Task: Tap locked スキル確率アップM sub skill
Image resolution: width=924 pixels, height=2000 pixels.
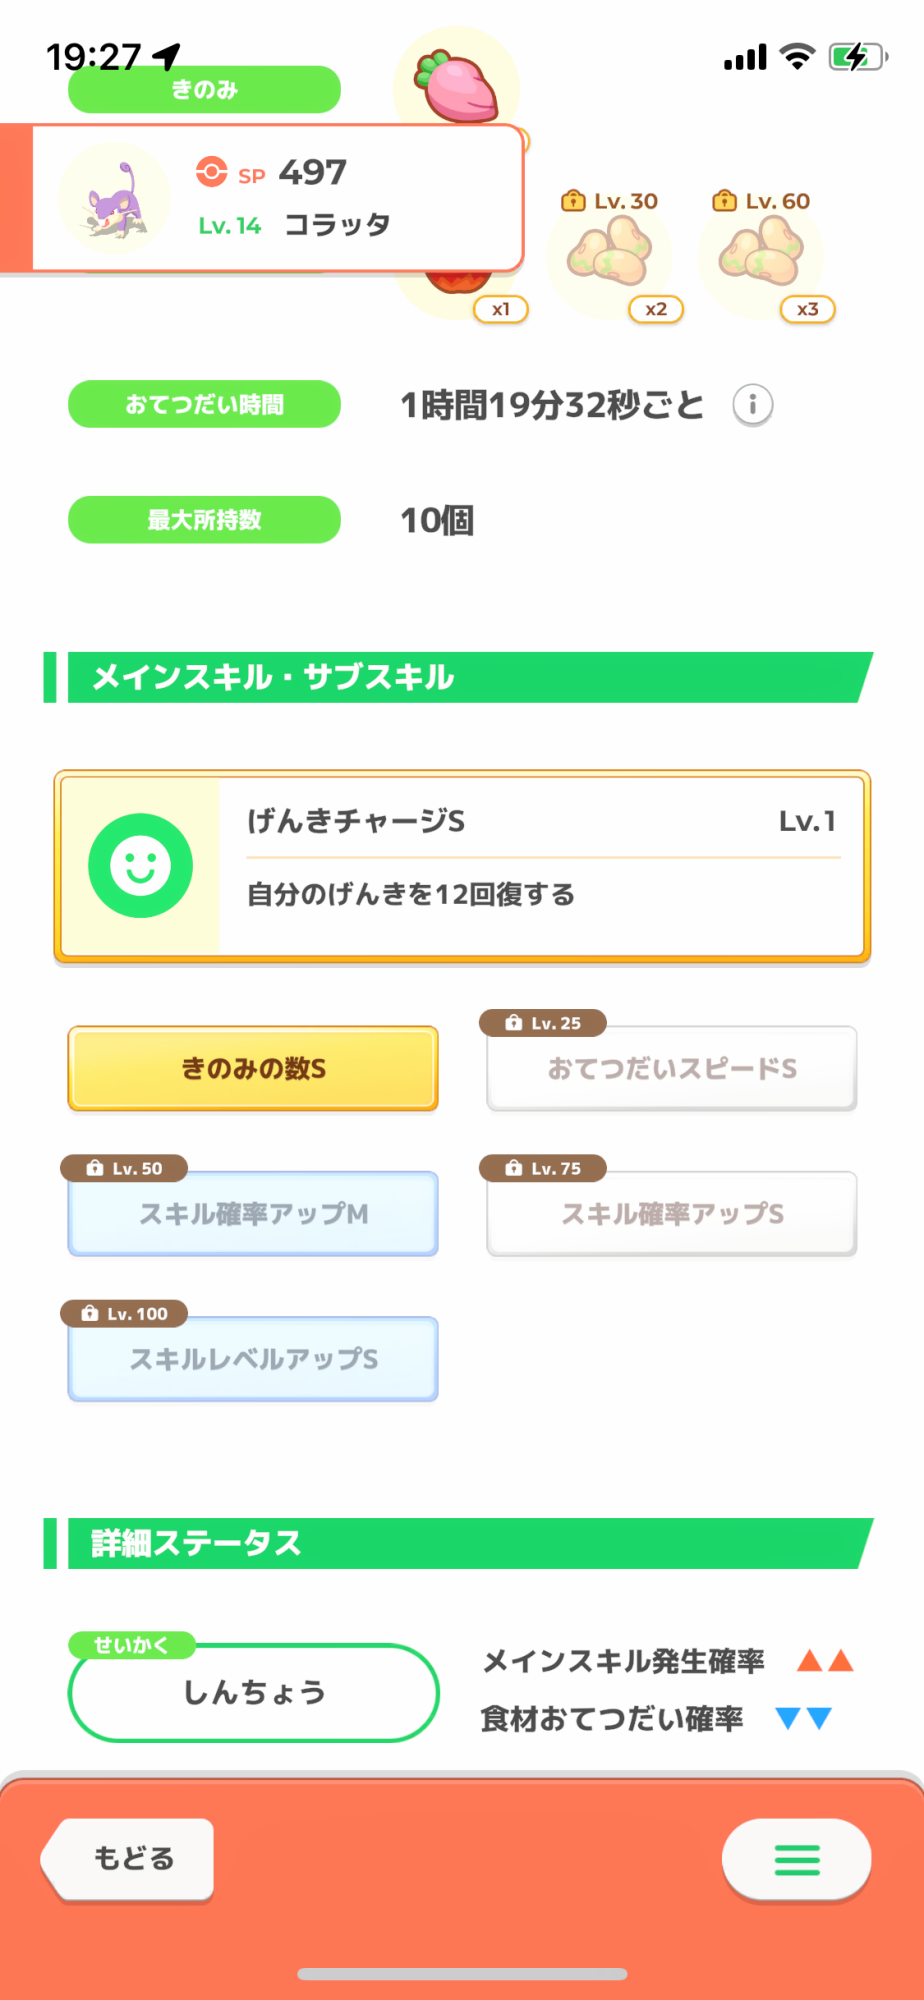Action: point(253,1213)
